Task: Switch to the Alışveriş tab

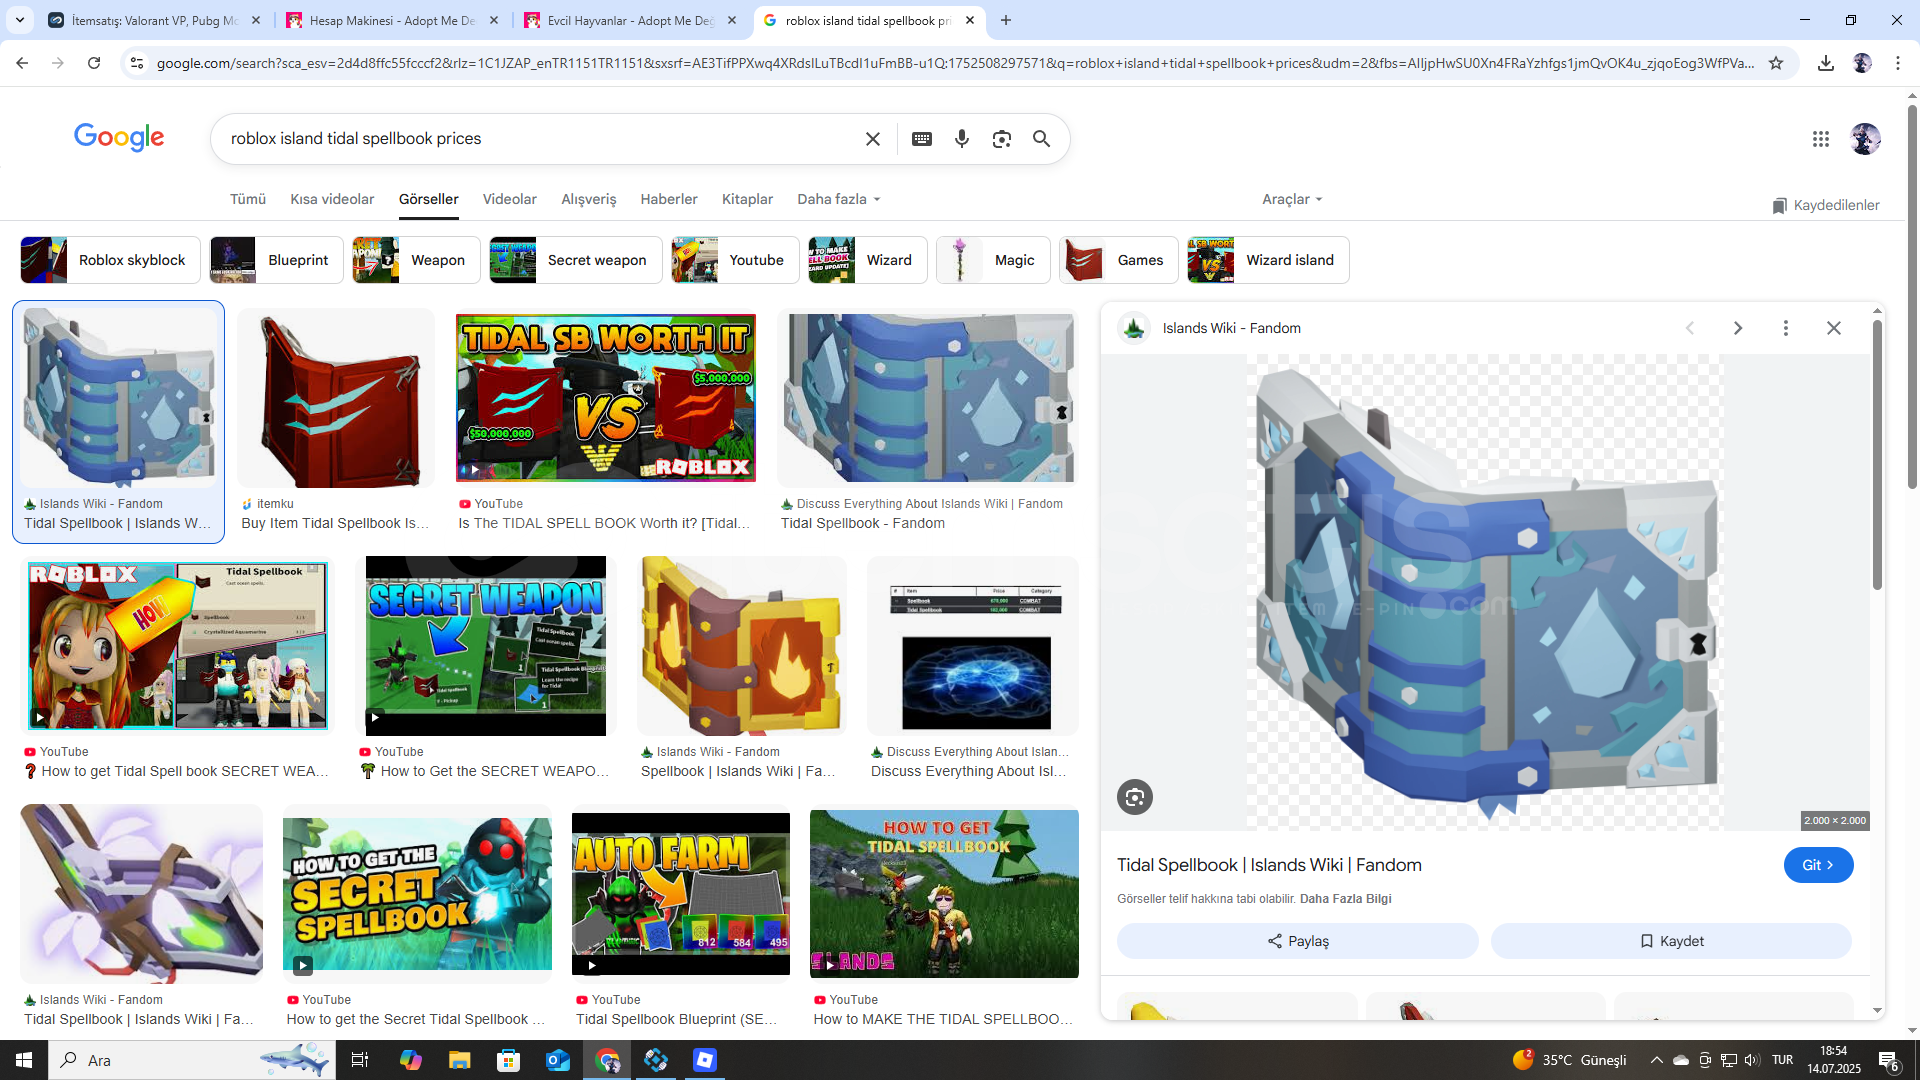Action: point(589,199)
